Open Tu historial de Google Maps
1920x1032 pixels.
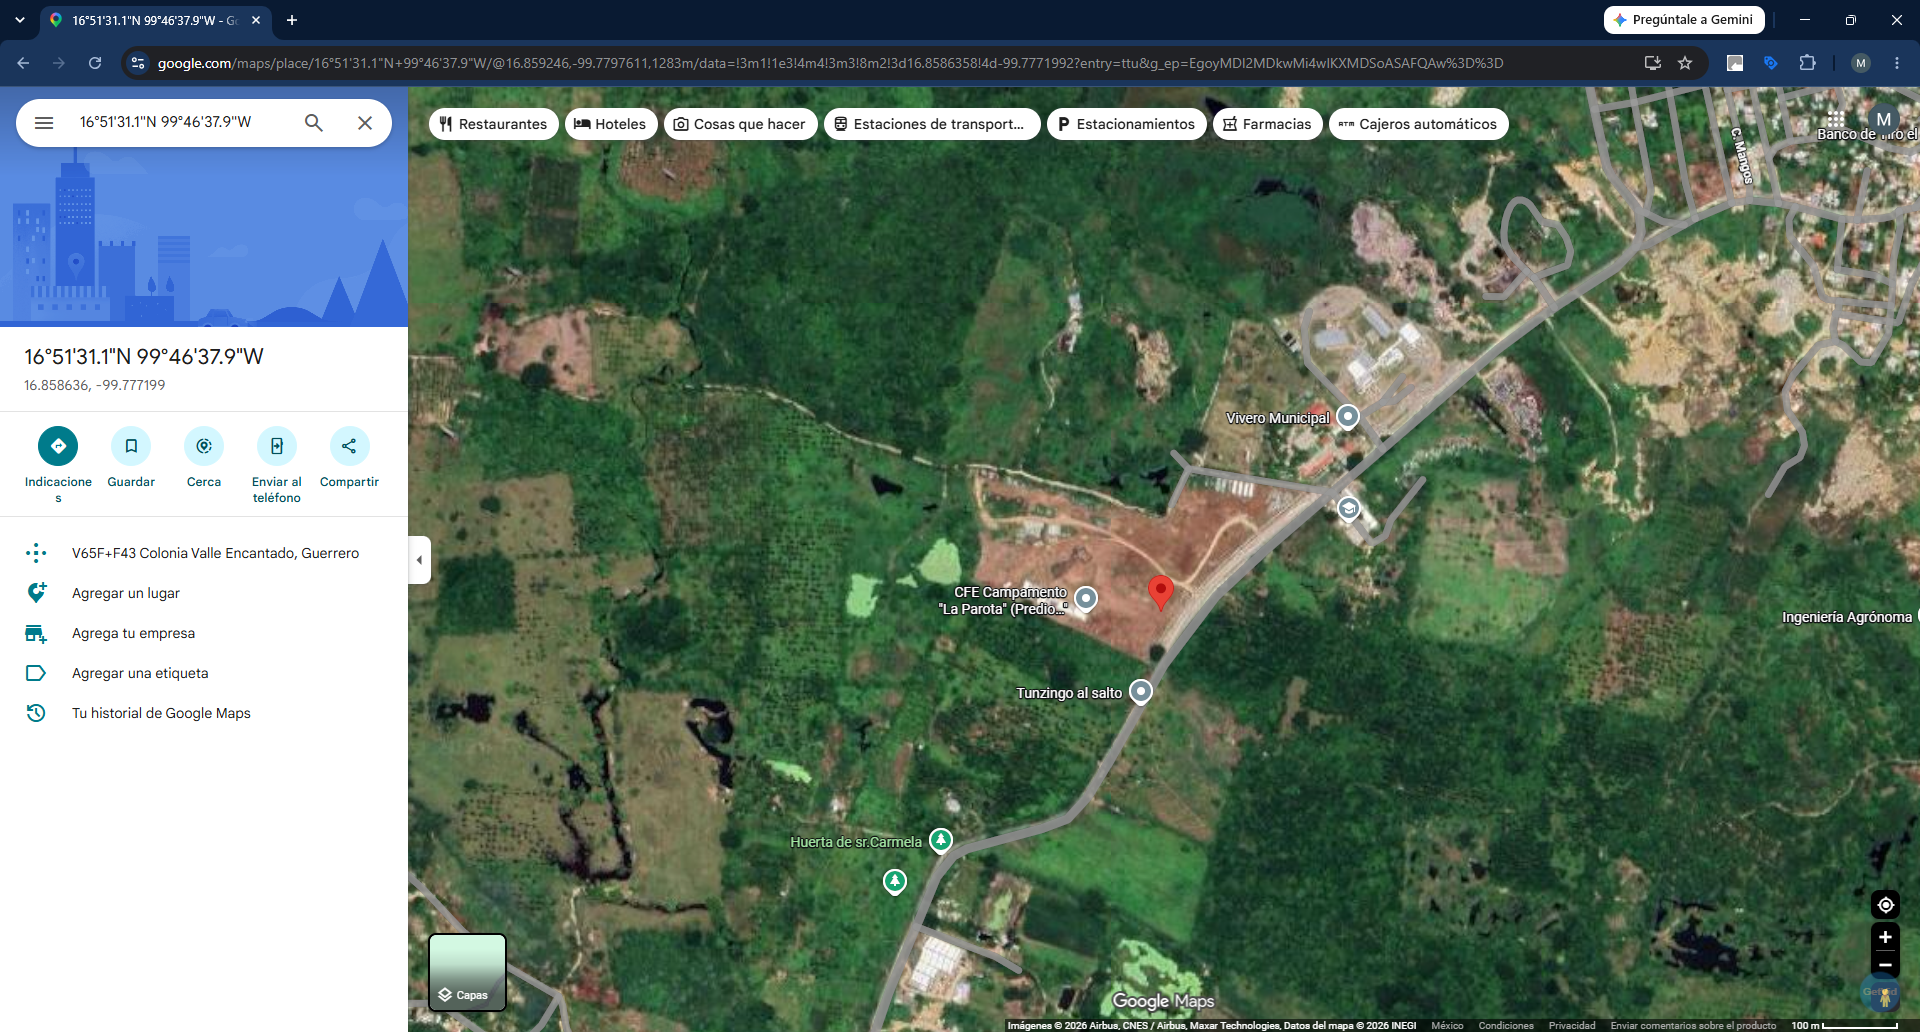click(x=204, y=713)
